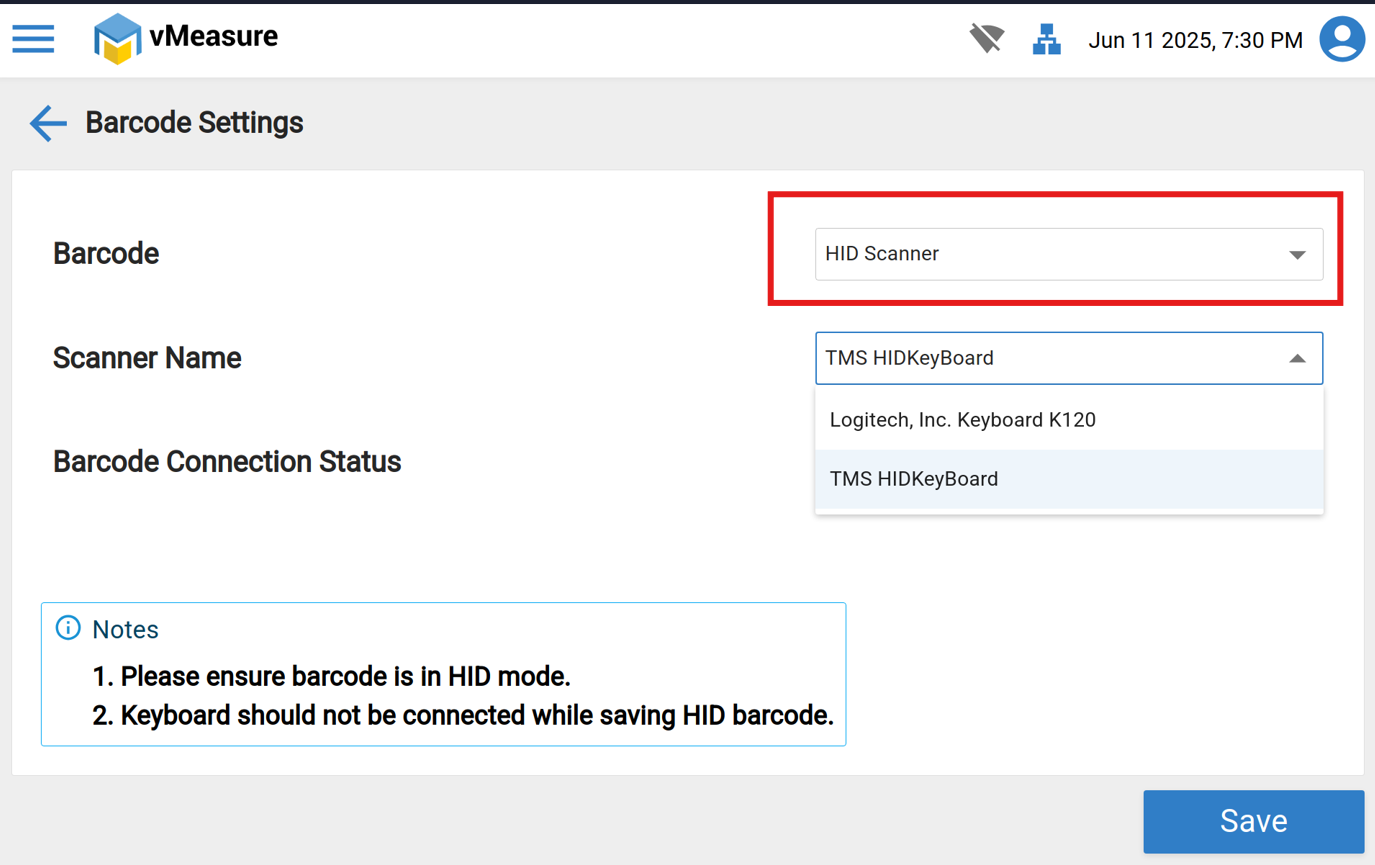The height and width of the screenshot is (865, 1375).
Task: Open the hamburger navigation menu
Action: tap(33, 39)
